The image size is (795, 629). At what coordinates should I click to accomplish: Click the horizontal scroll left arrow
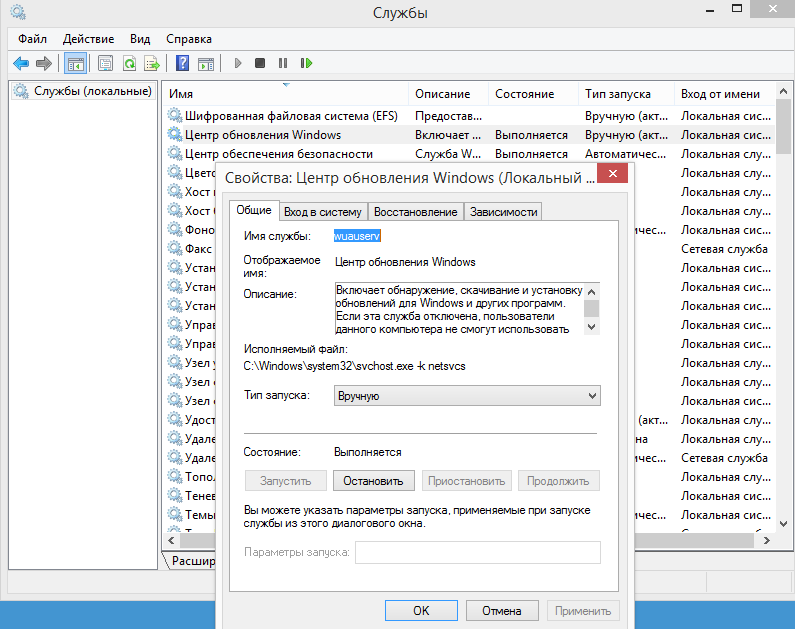171,540
